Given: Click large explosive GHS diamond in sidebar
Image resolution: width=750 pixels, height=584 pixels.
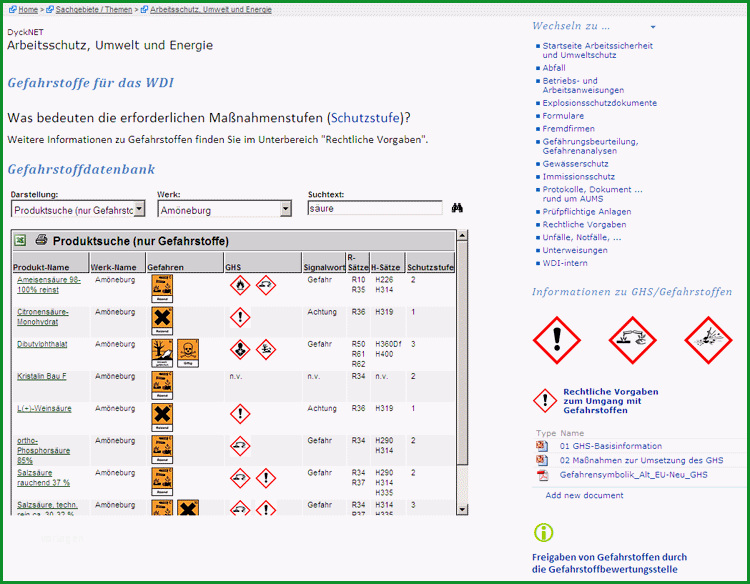Looking at the screenshot, I should tap(708, 340).
